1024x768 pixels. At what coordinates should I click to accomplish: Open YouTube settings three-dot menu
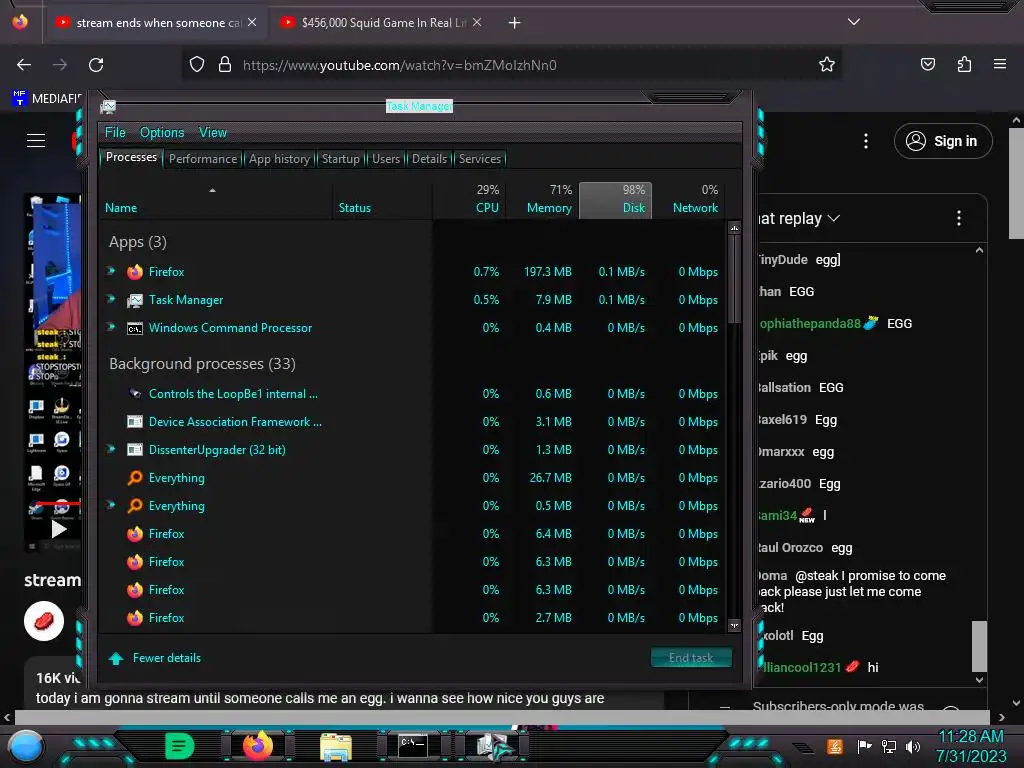pyautogui.click(x=866, y=141)
